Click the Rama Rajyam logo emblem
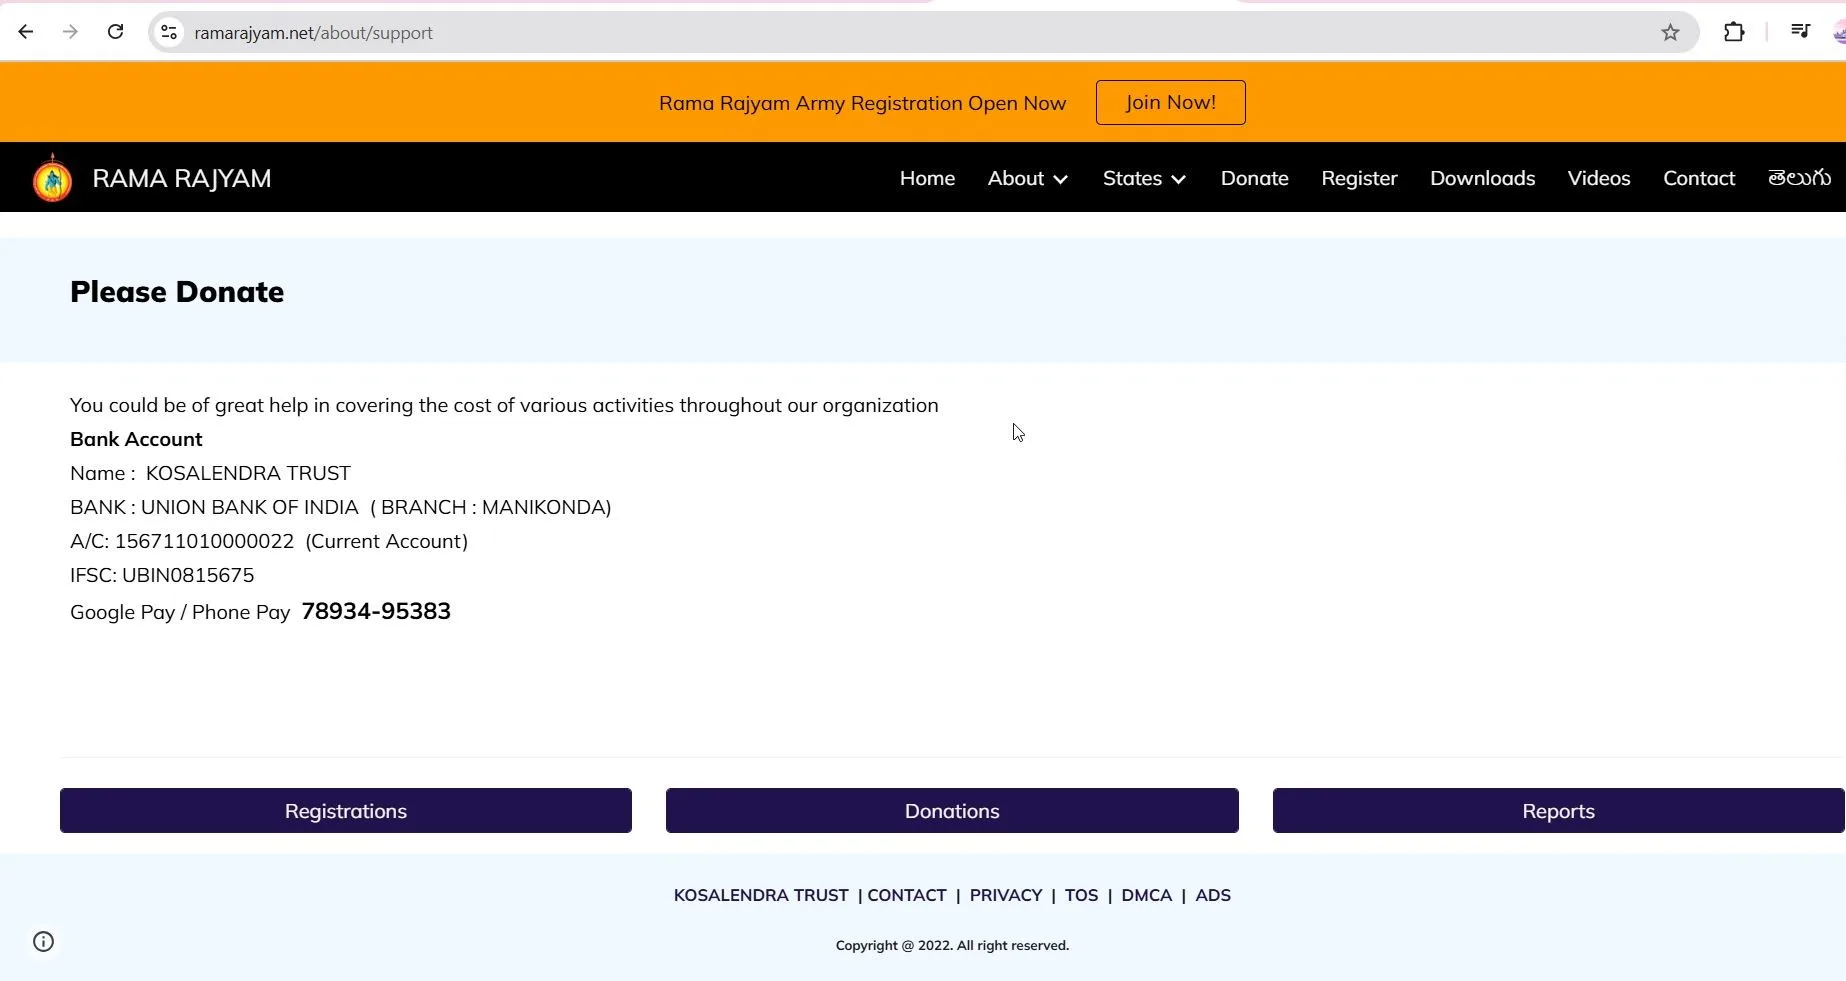1846x981 pixels. click(x=52, y=179)
